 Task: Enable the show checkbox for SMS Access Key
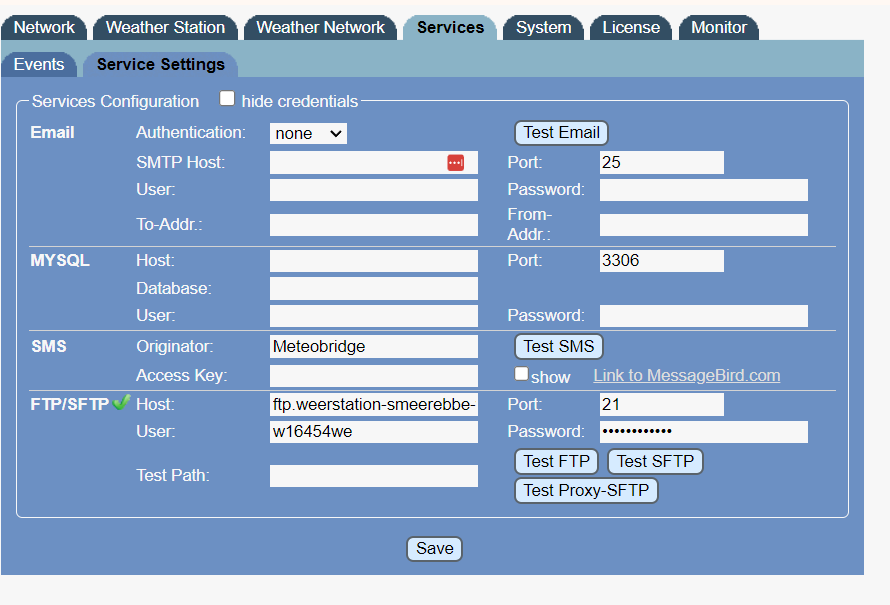[x=521, y=373]
